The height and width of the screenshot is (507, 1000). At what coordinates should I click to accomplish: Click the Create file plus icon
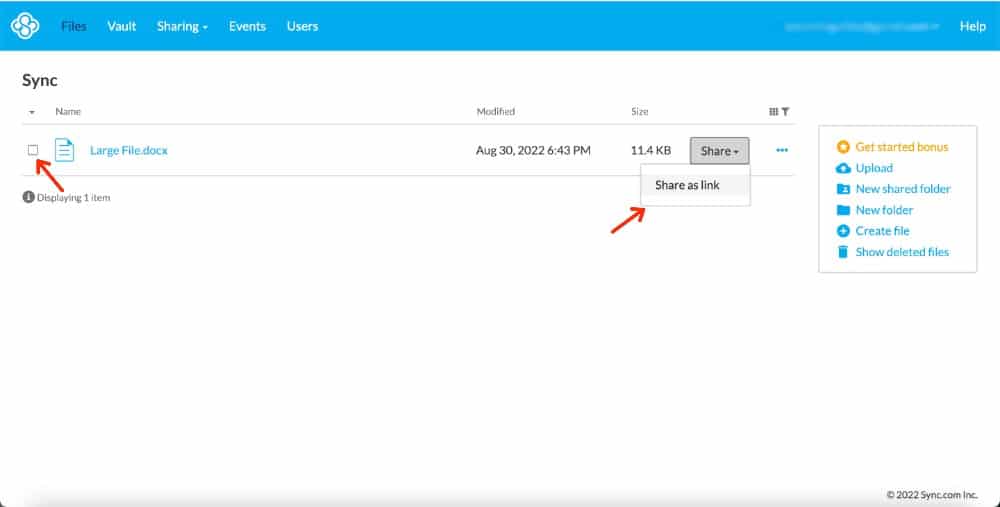pyautogui.click(x=843, y=231)
